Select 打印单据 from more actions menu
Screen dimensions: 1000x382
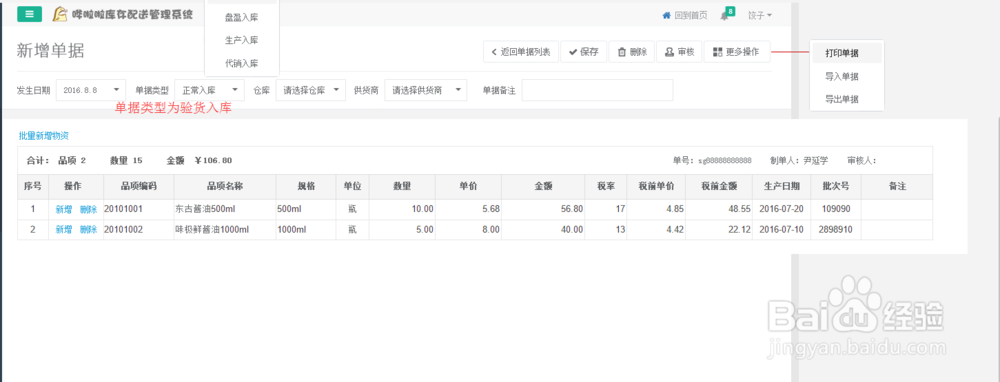pos(847,54)
